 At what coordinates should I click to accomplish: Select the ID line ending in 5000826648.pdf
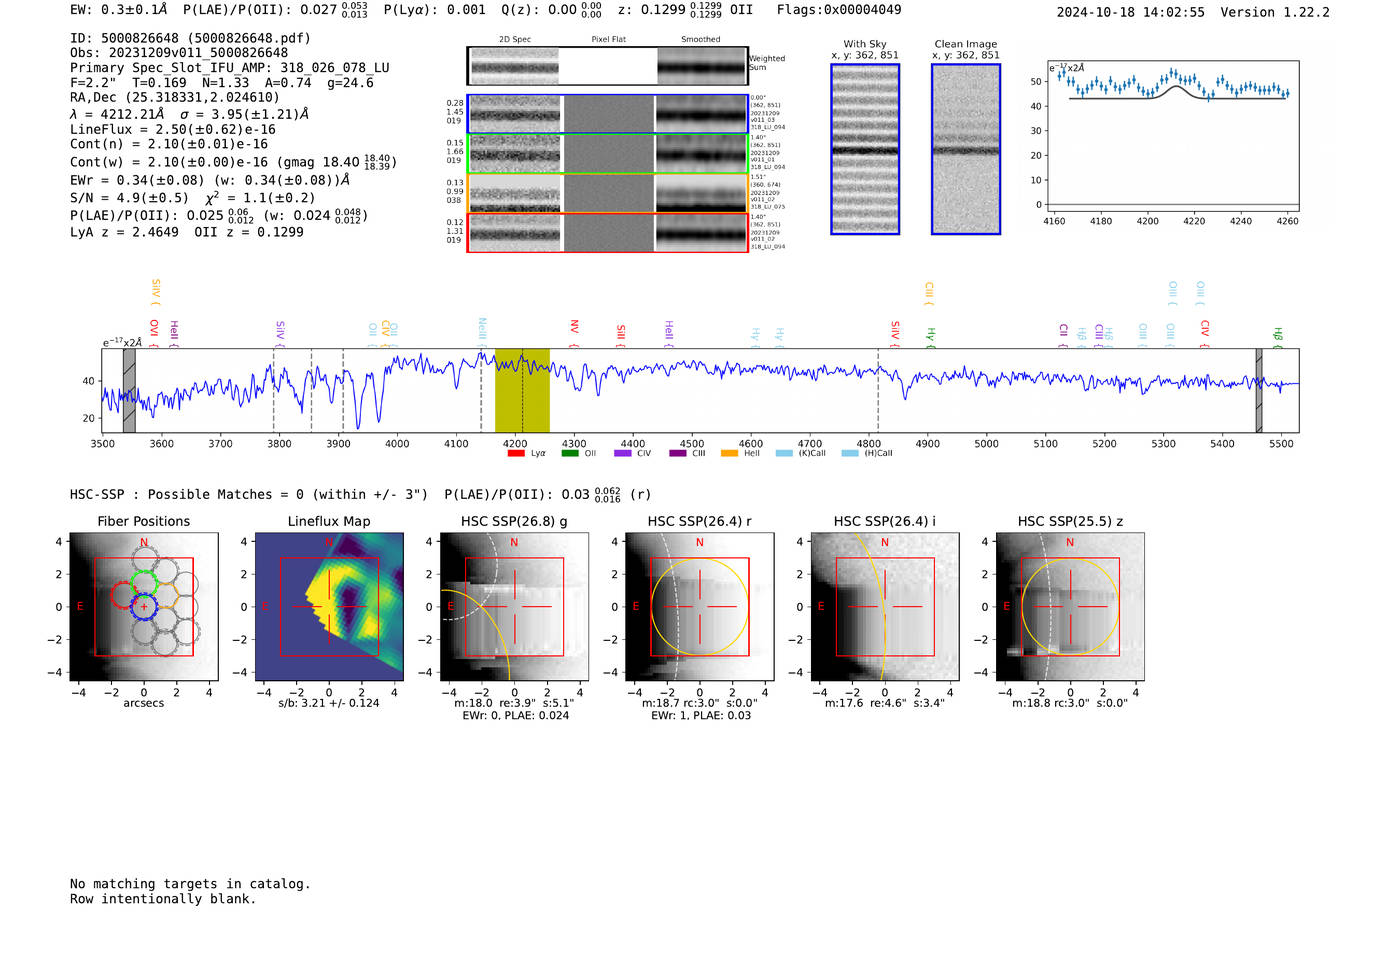coord(190,38)
